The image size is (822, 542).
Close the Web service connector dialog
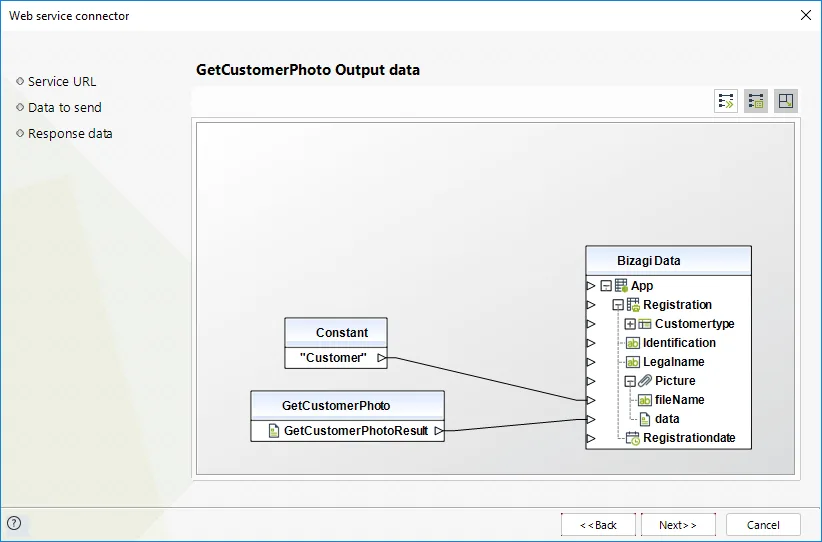click(806, 15)
